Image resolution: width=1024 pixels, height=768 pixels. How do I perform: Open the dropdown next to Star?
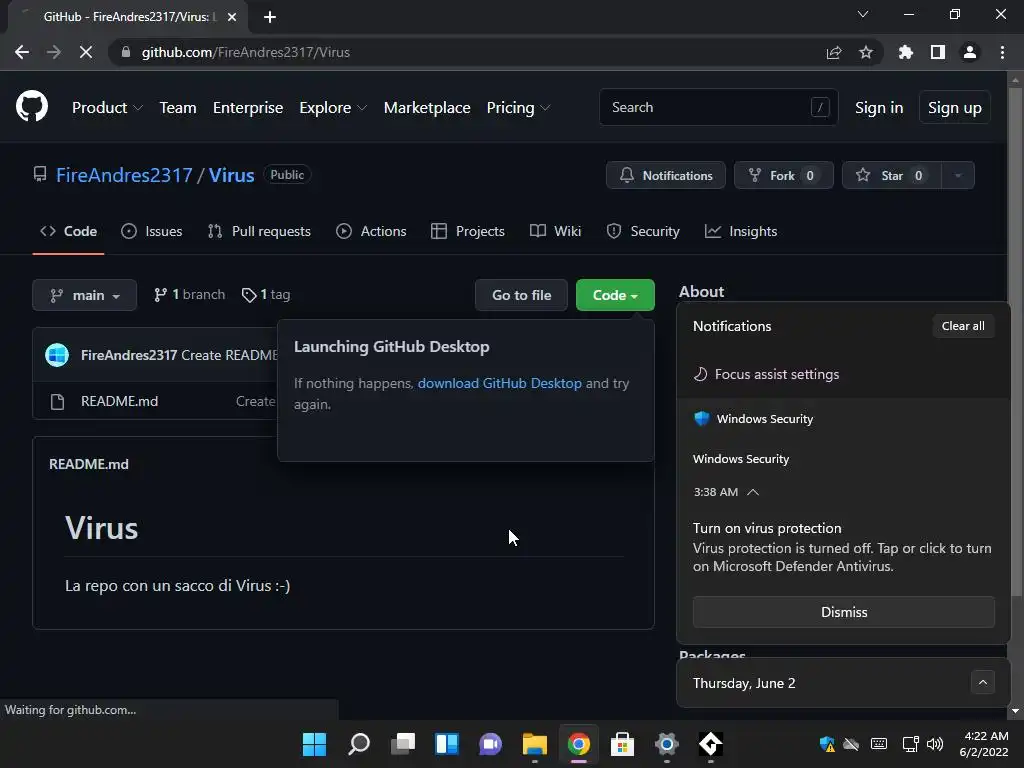click(x=958, y=175)
